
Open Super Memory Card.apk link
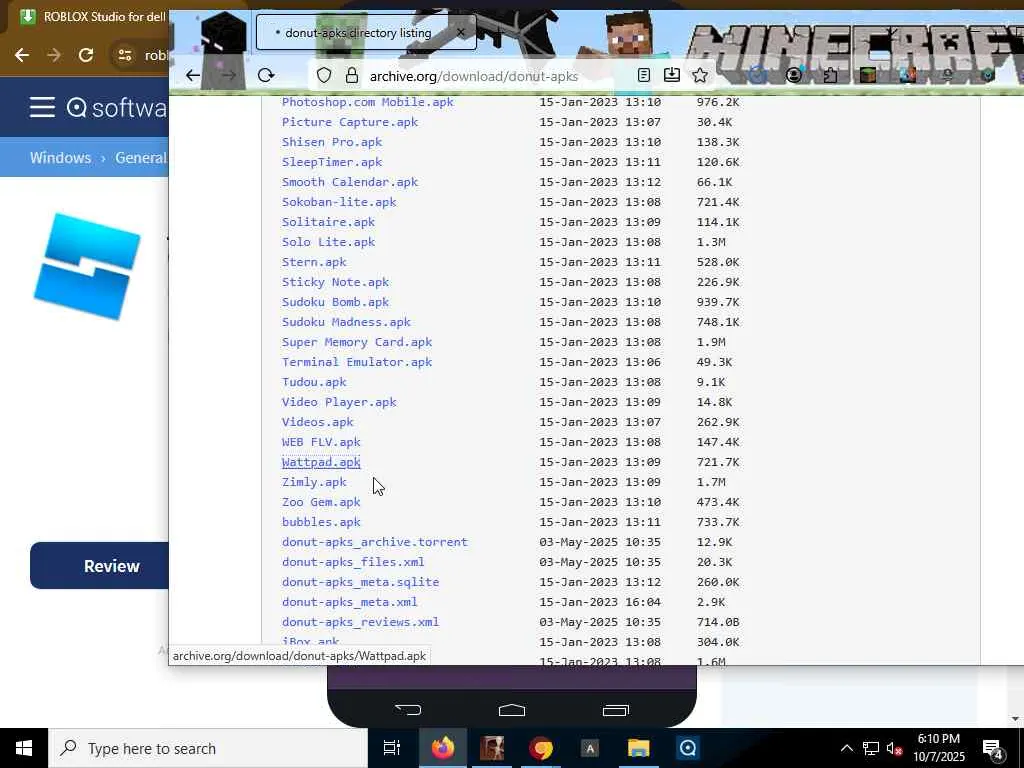tap(357, 342)
